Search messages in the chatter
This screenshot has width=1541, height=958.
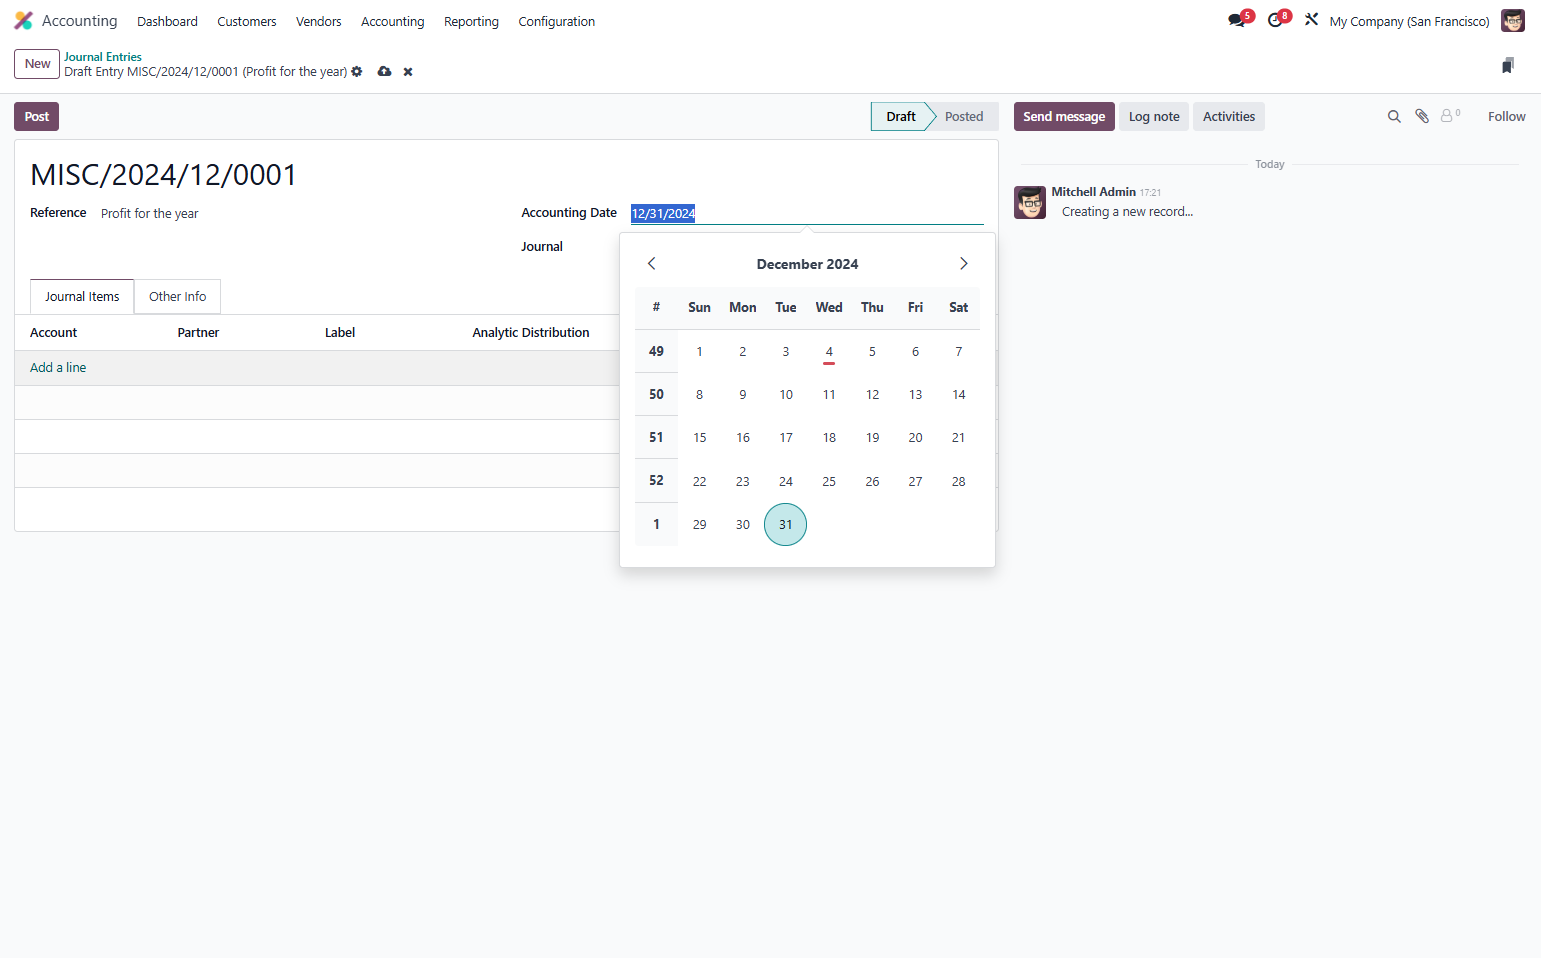(1394, 117)
